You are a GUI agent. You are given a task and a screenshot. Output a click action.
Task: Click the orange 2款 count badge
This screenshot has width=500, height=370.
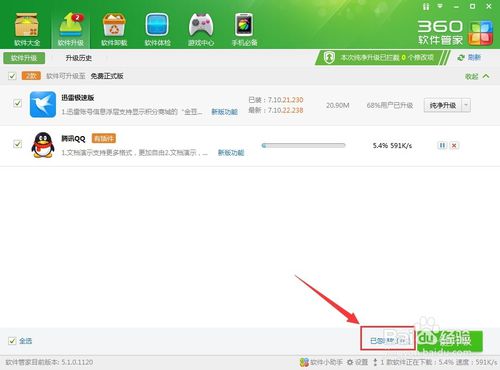[x=31, y=76]
